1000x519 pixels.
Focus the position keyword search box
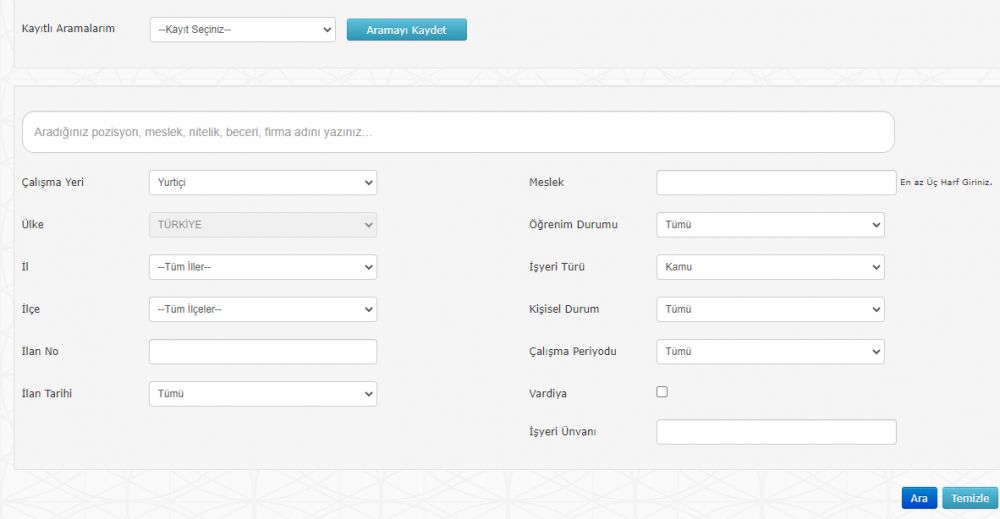[458, 132]
